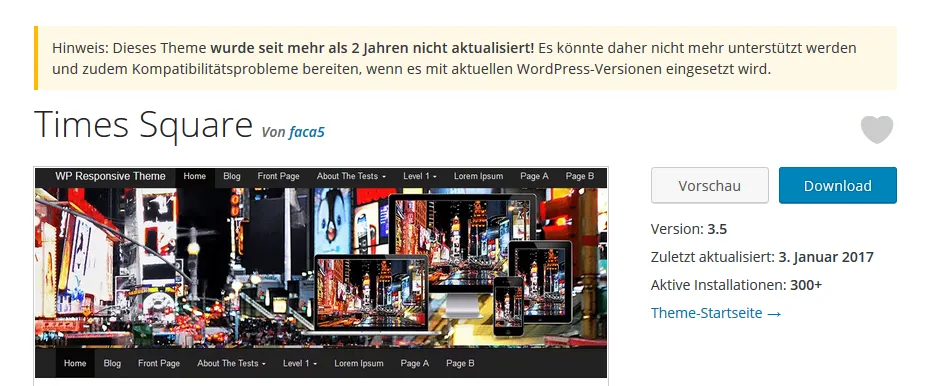Open the Theme-Startseite link
The height and width of the screenshot is (386, 934).
pyautogui.click(x=715, y=313)
